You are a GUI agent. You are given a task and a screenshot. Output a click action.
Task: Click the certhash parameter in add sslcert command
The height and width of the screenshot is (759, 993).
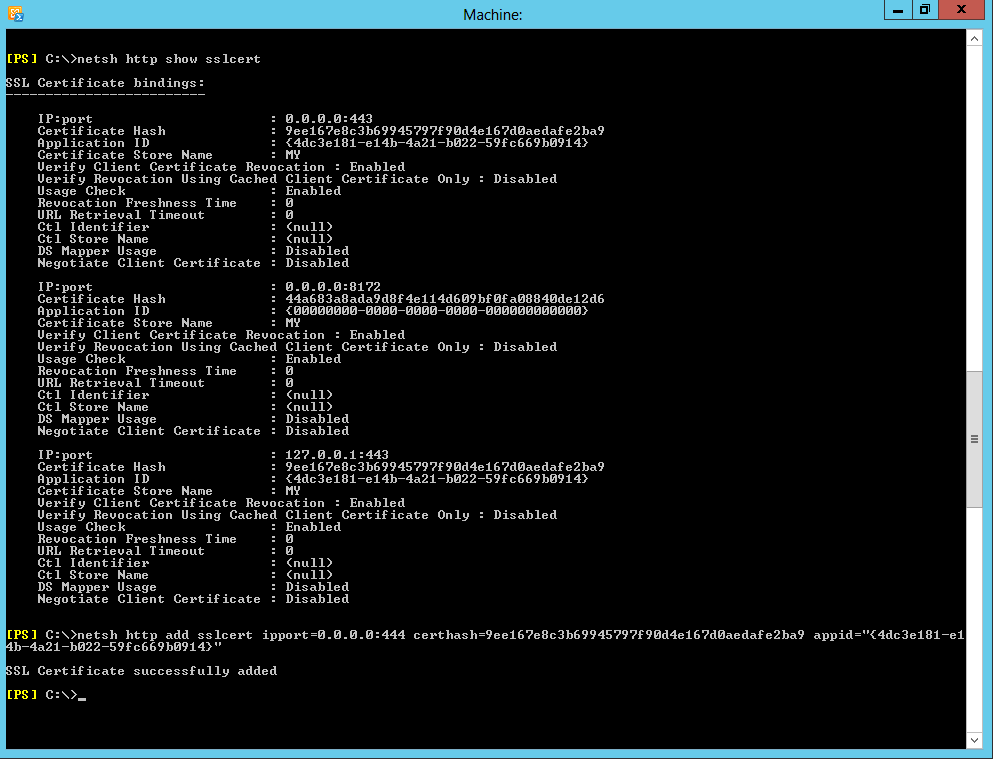tap(609, 635)
